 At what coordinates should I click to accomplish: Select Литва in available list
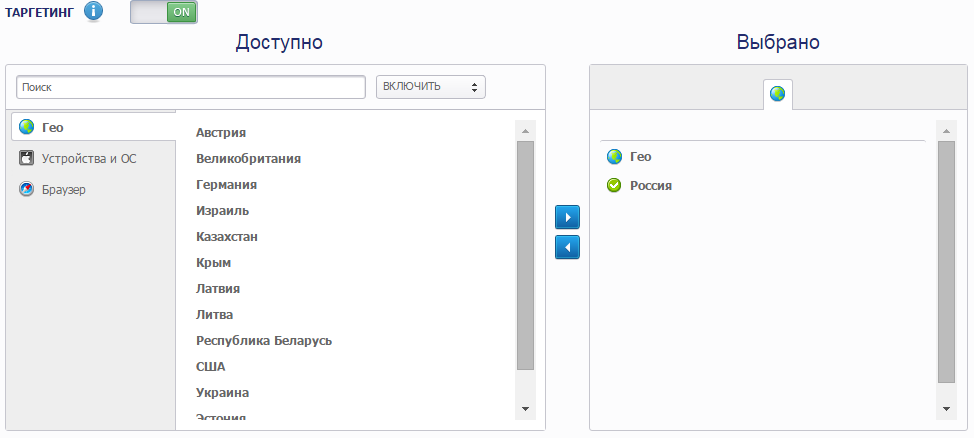click(x=215, y=315)
